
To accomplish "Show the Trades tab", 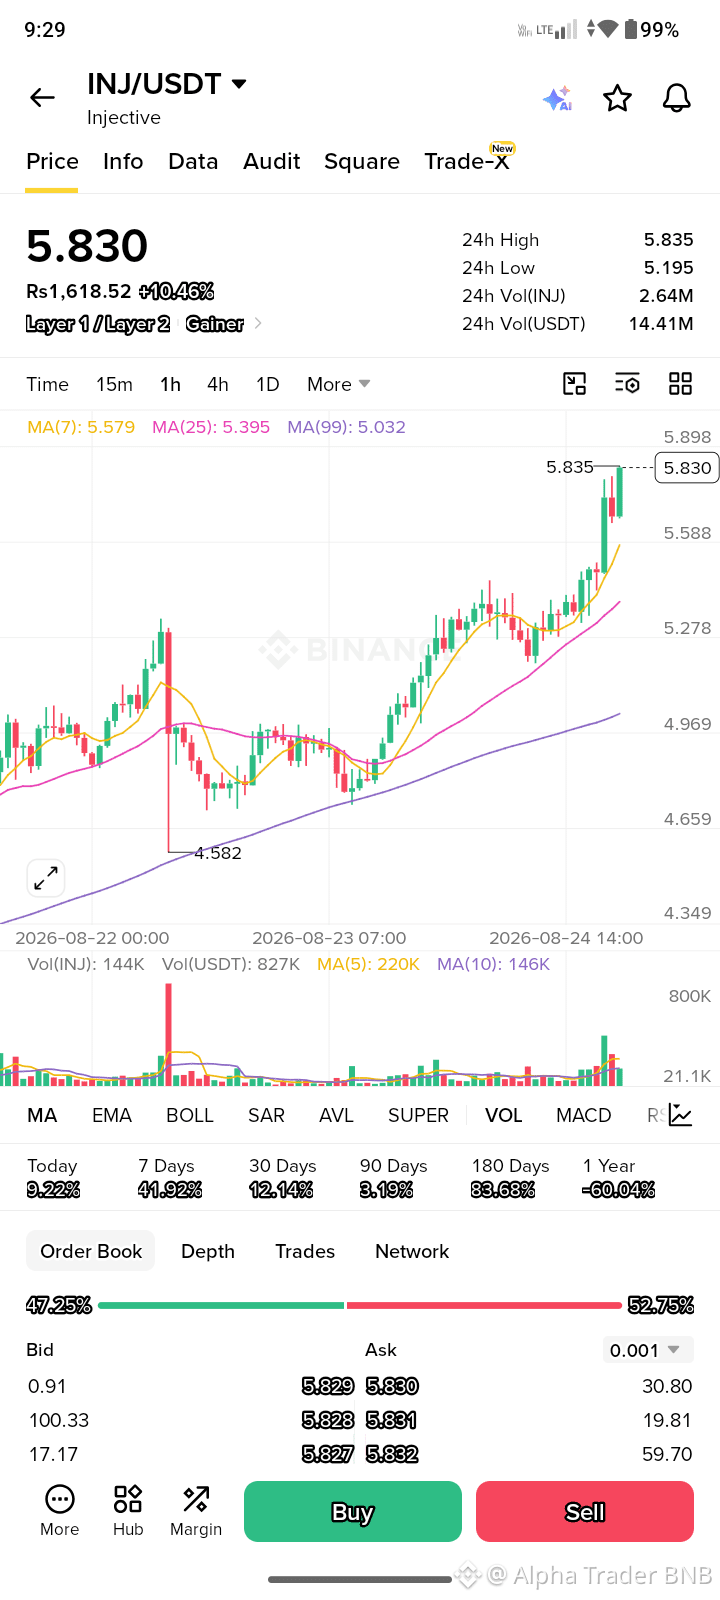I will [305, 1251].
